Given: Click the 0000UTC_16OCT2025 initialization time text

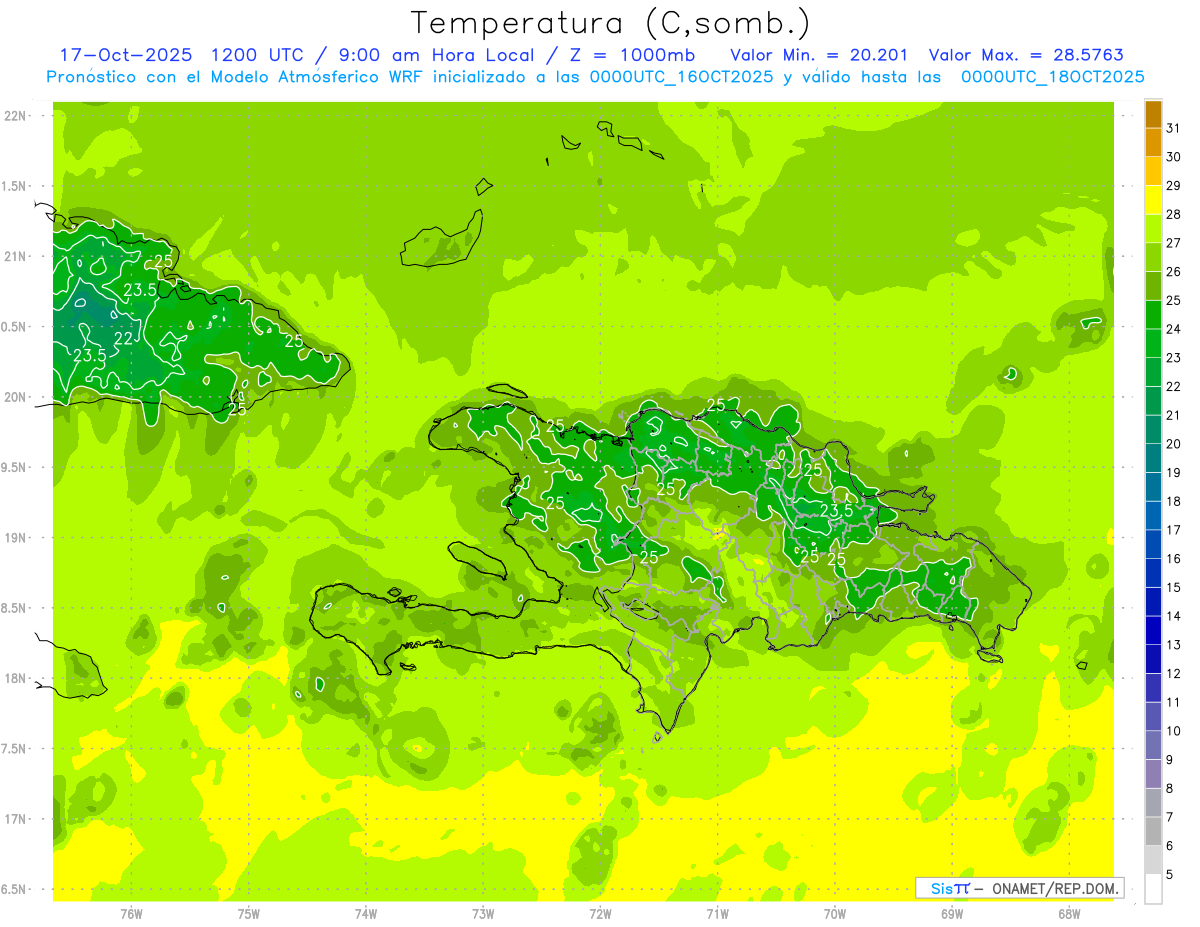Looking at the screenshot, I should pos(683,77).
